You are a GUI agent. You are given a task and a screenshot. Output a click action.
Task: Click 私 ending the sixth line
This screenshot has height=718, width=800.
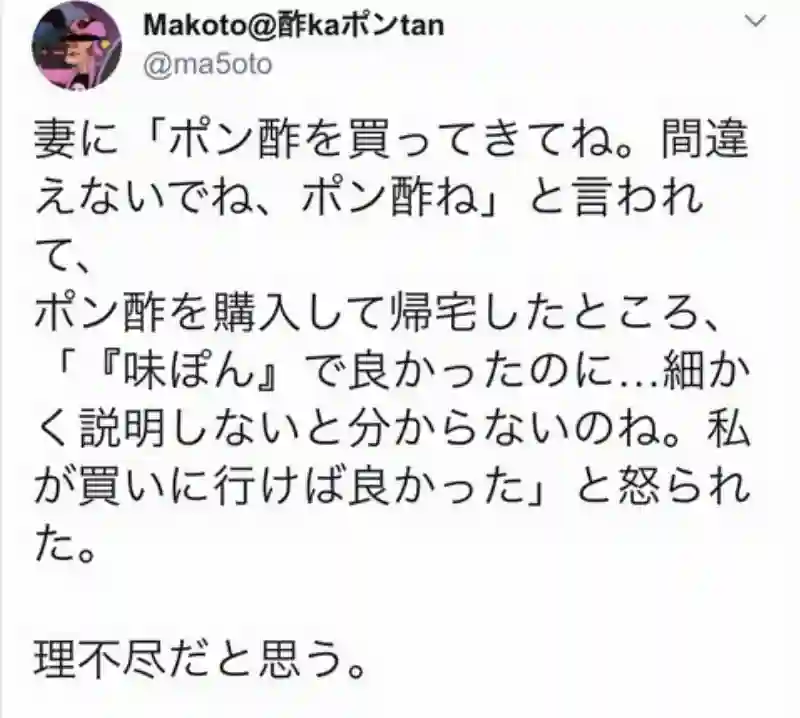(728, 428)
